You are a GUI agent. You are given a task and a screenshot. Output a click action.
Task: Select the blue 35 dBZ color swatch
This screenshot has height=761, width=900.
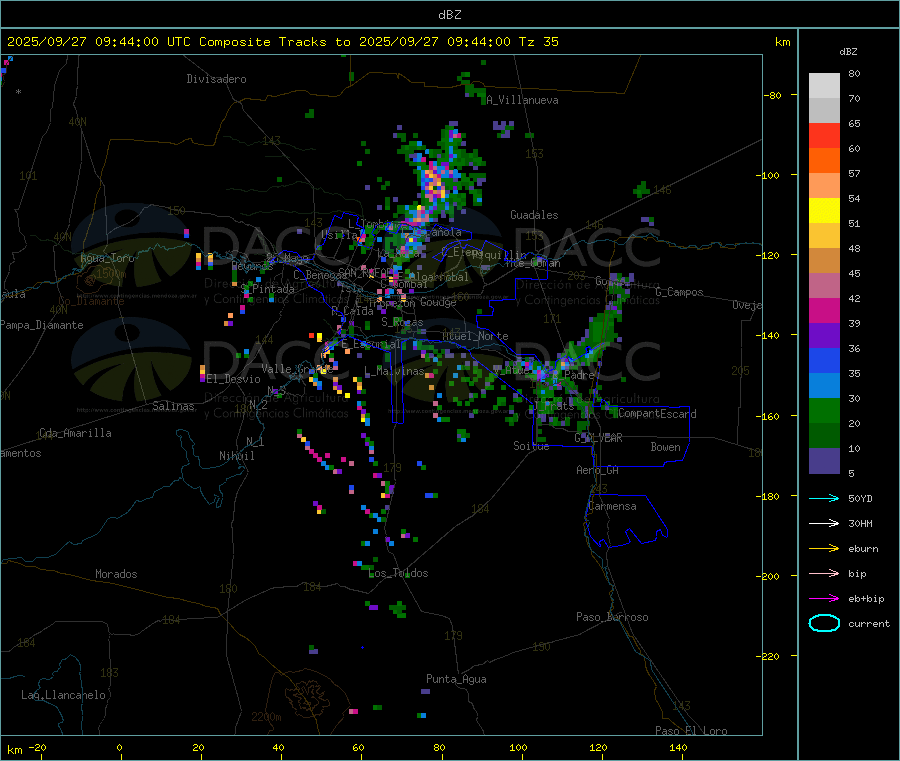pos(824,360)
